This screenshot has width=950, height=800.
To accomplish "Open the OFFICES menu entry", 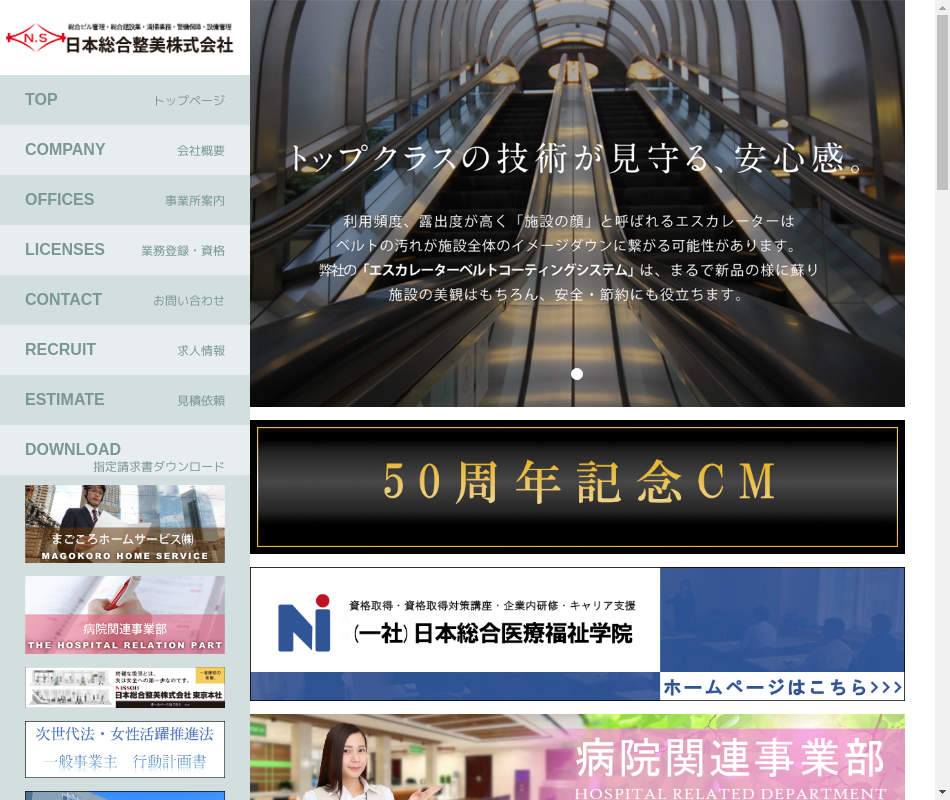I will [x=124, y=200].
